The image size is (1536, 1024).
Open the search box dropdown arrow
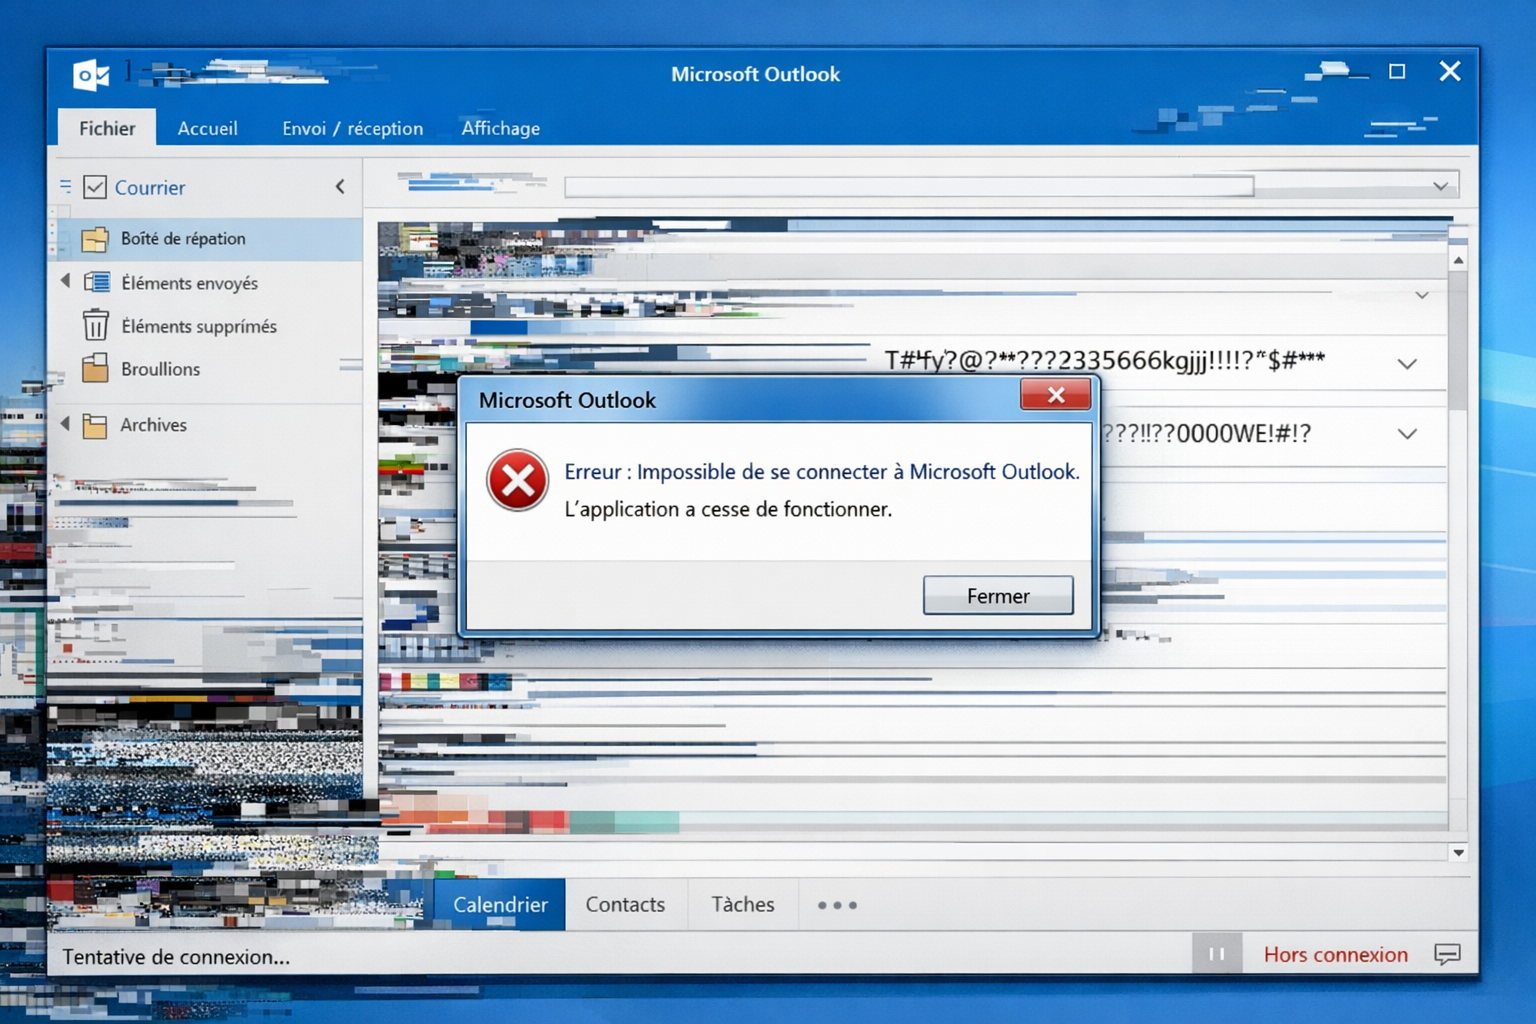(x=1440, y=186)
